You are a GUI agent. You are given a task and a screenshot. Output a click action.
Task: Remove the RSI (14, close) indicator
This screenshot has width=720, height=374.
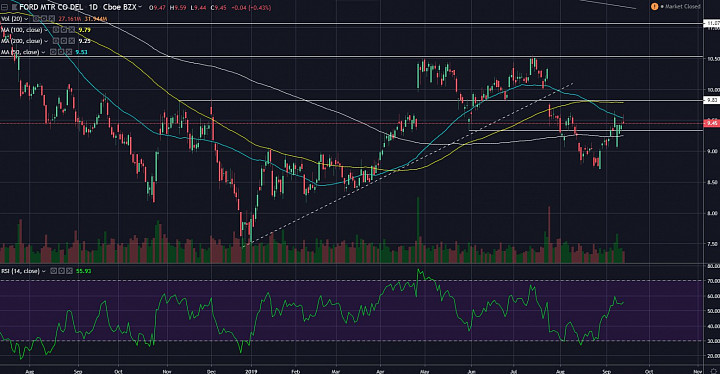(69, 271)
